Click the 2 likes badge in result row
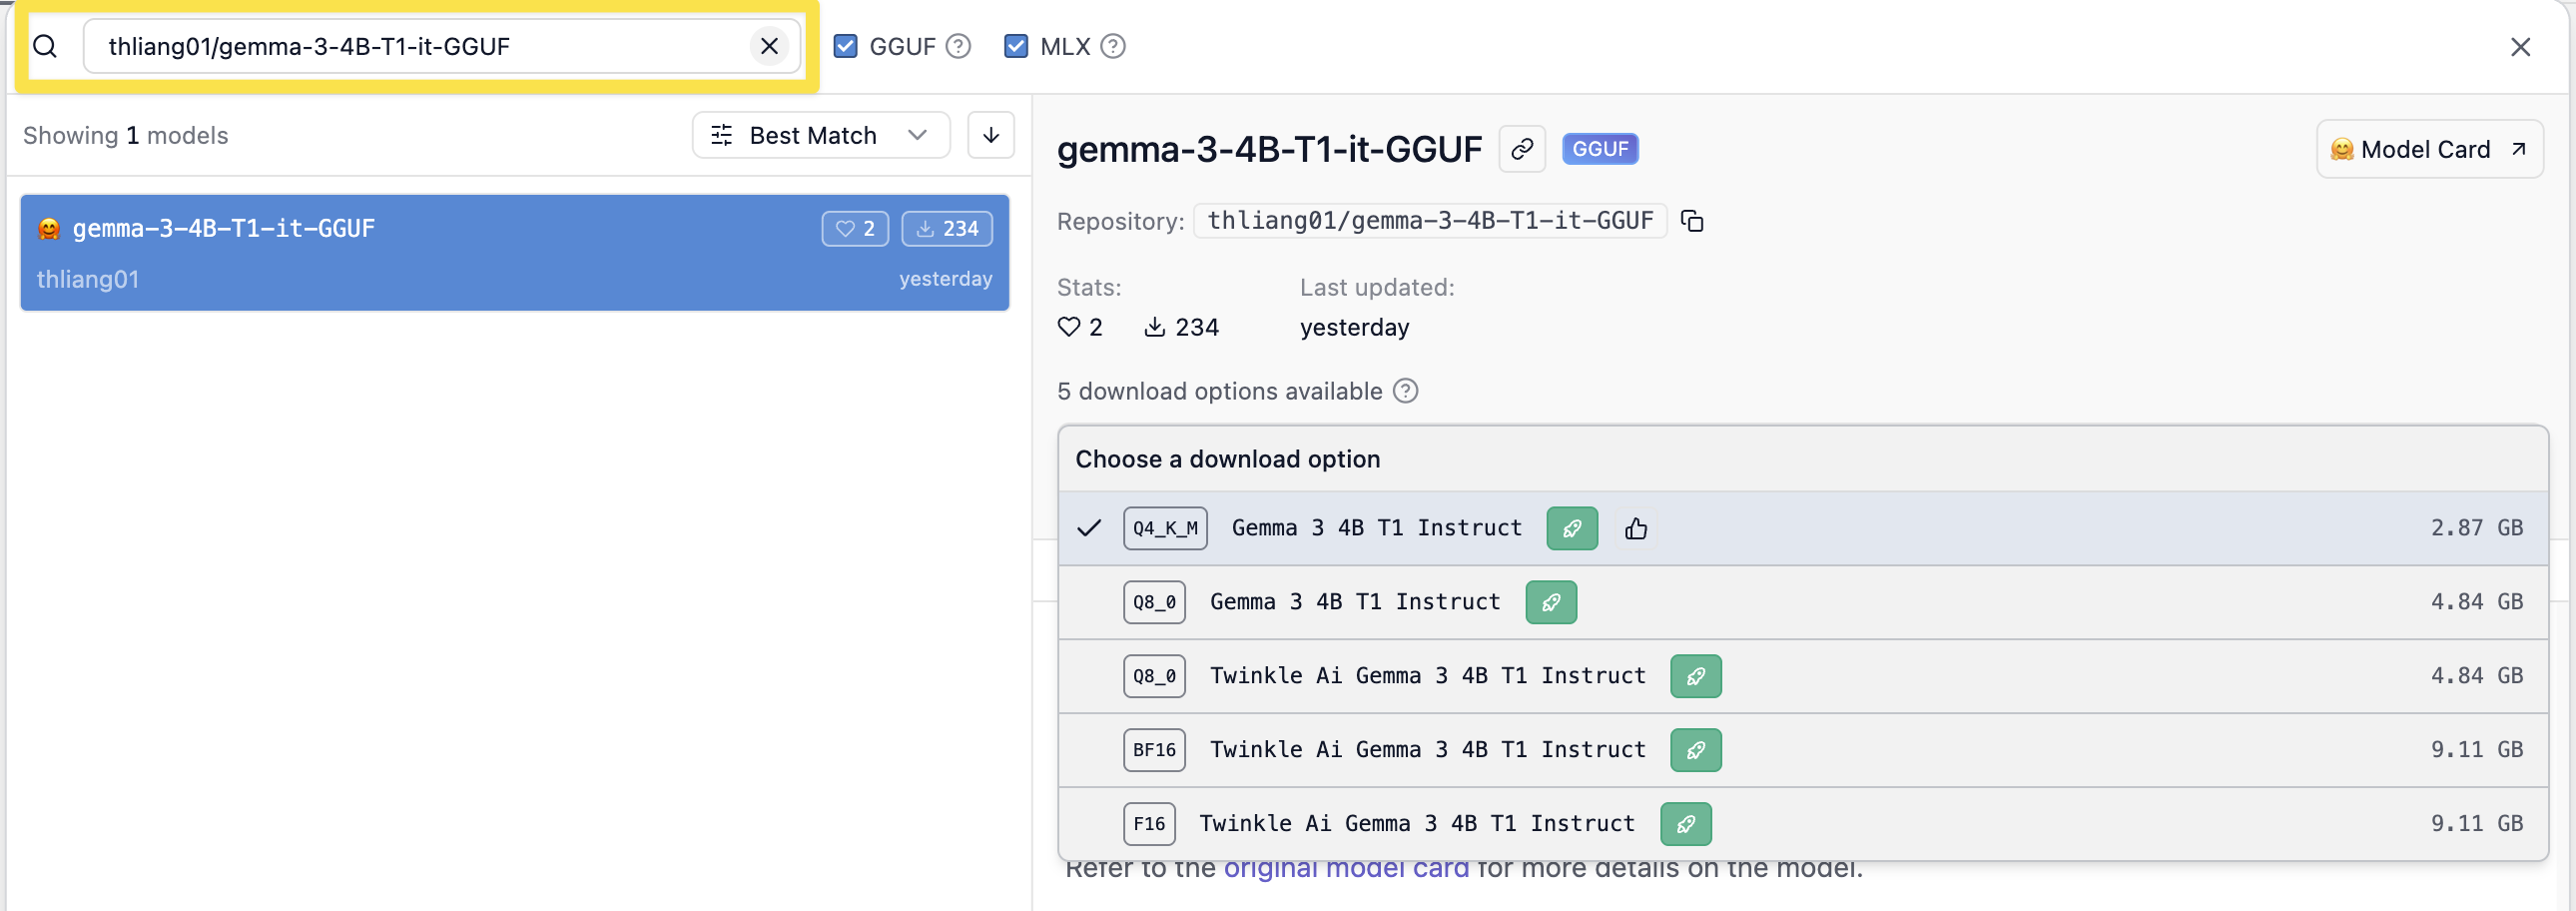Screen dimensions: 2576x911 tap(855, 229)
